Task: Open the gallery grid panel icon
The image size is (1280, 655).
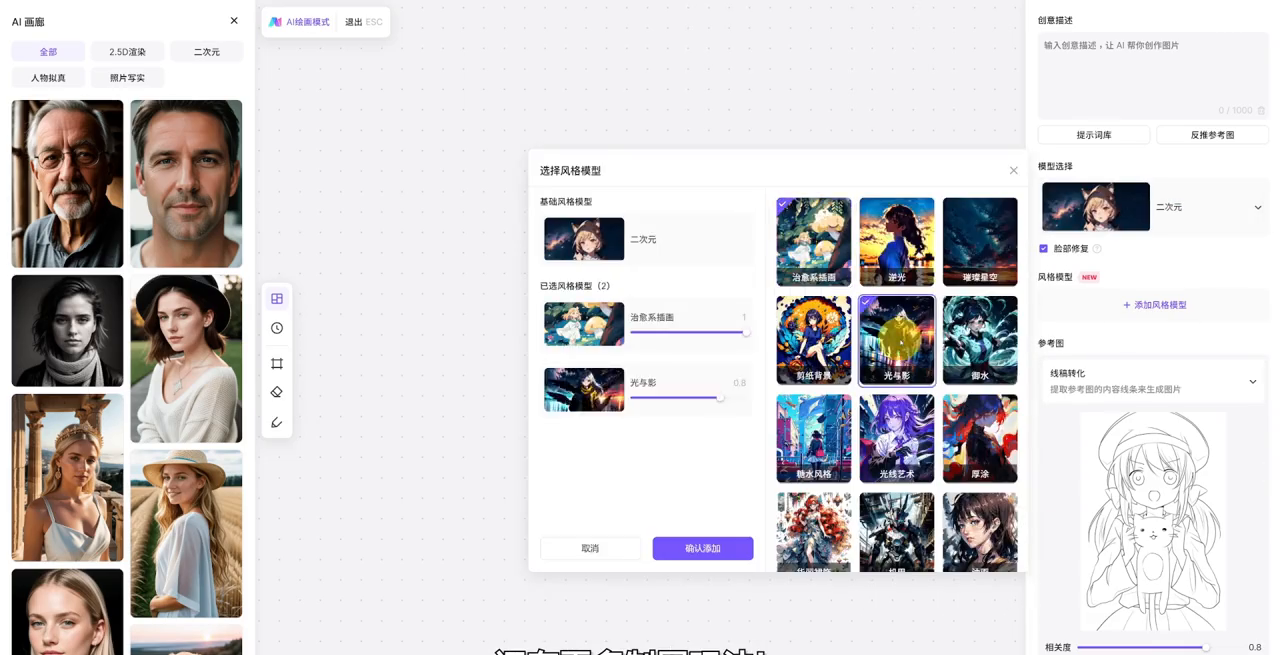Action: click(277, 299)
